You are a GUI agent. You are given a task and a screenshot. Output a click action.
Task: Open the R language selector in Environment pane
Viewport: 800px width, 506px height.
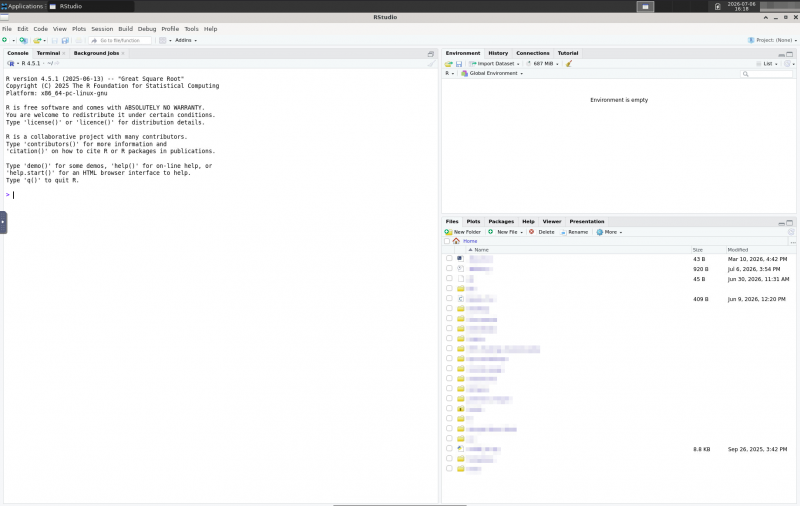point(449,73)
